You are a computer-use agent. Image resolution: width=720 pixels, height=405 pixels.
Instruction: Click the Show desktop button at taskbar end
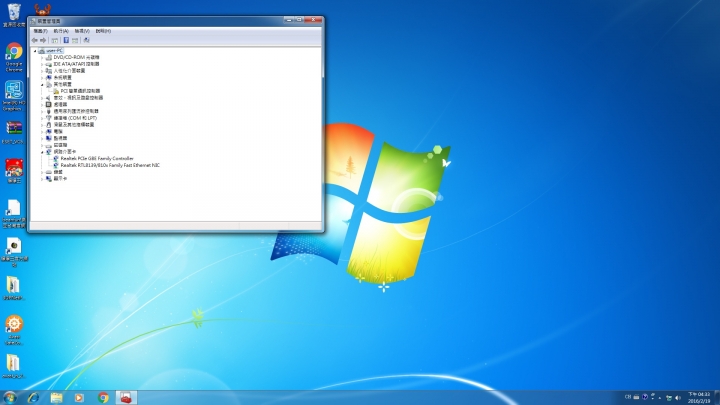(x=717, y=398)
